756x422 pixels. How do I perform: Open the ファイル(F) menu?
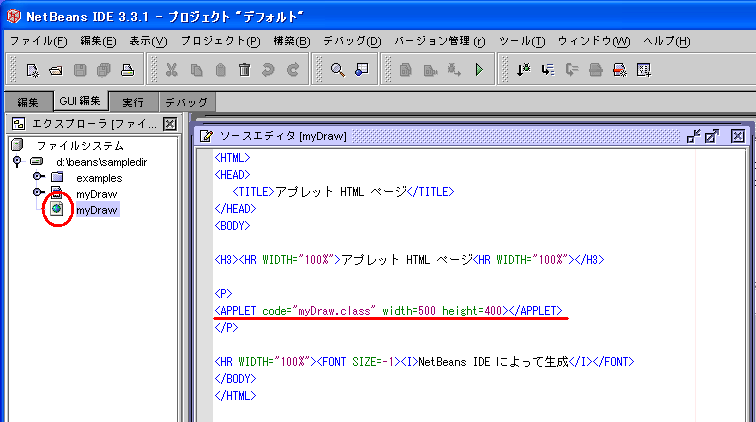pyautogui.click(x=39, y=41)
